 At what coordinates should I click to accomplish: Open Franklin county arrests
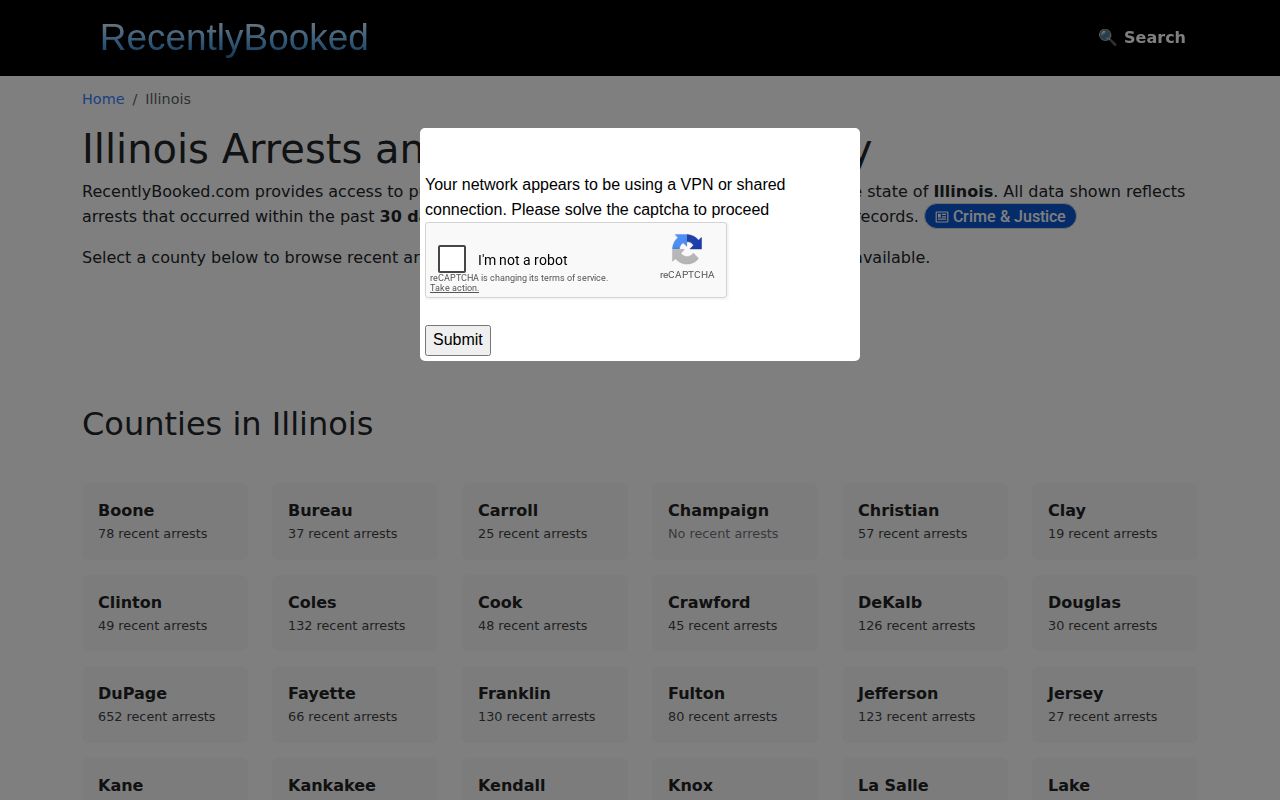click(545, 704)
